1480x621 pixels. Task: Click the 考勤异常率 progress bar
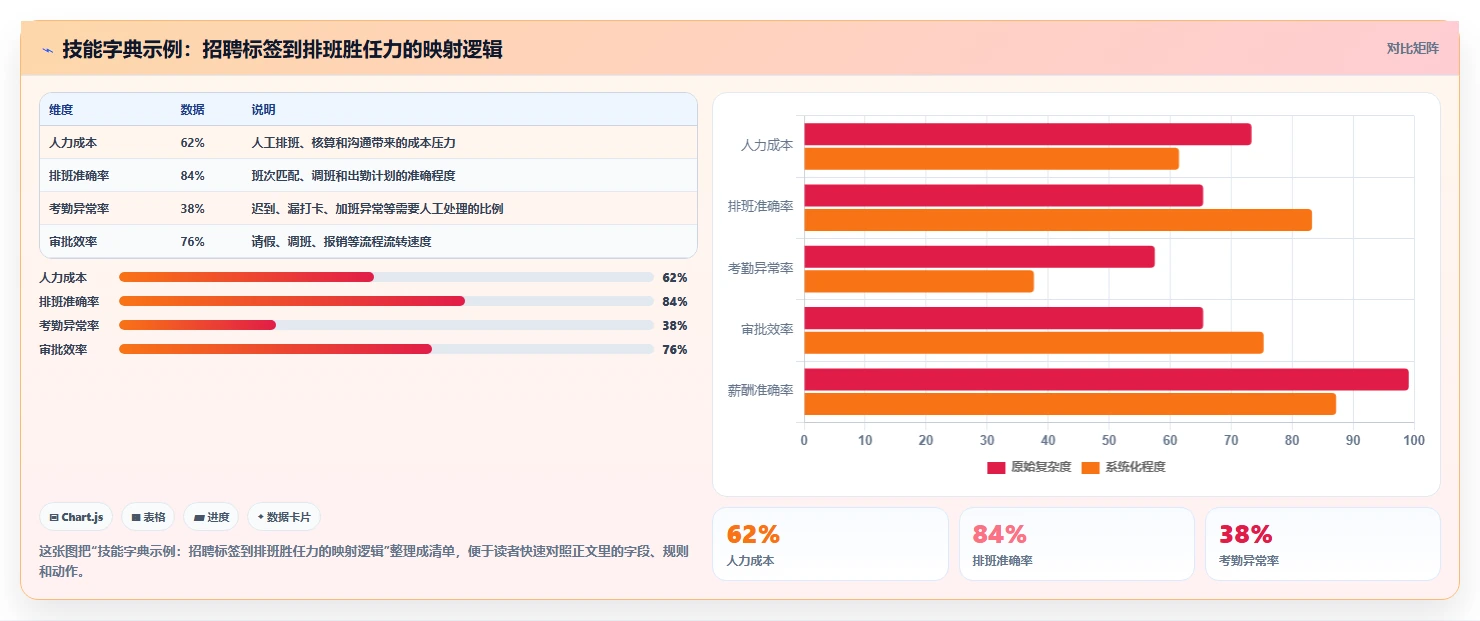pos(386,325)
